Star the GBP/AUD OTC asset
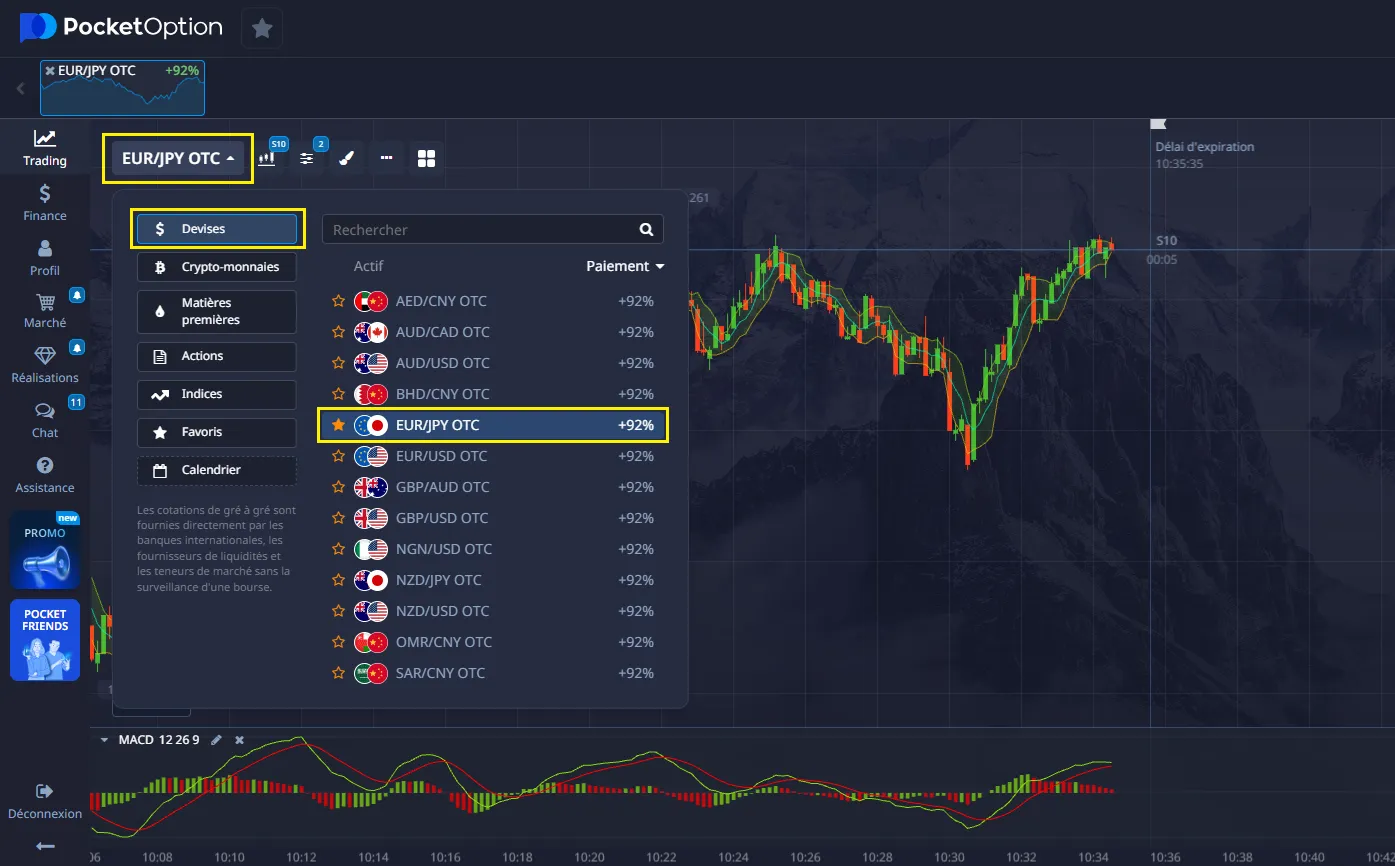This screenshot has width=1395, height=866. [x=338, y=487]
